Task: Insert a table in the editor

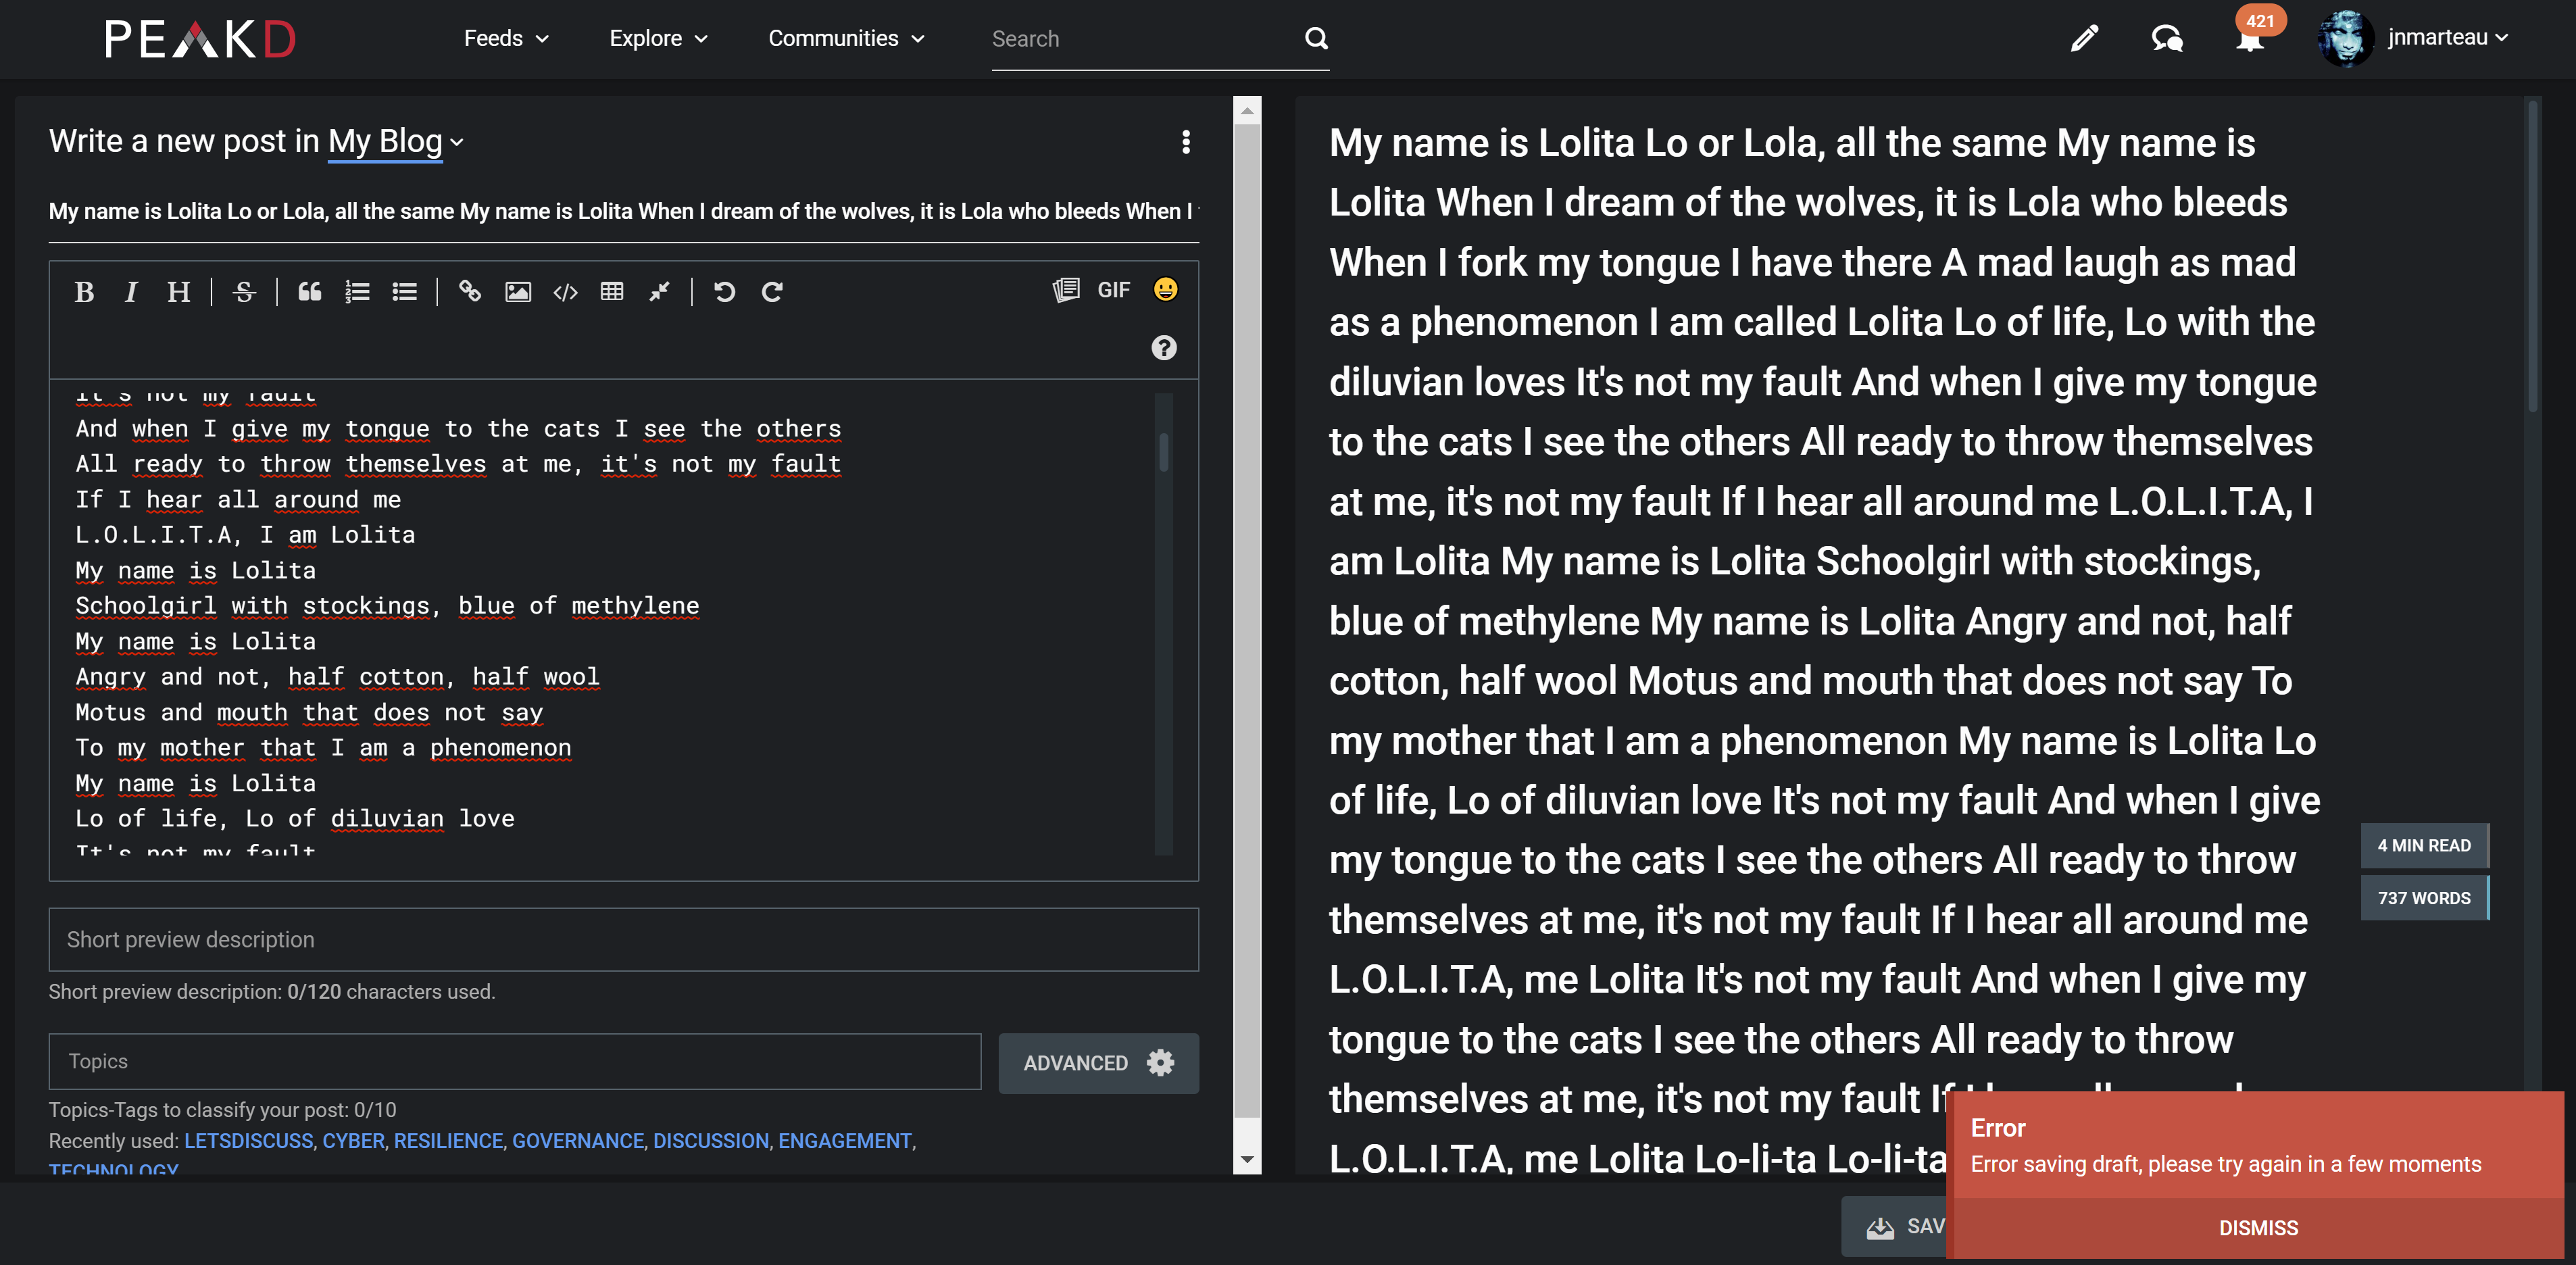Action: click(x=612, y=292)
